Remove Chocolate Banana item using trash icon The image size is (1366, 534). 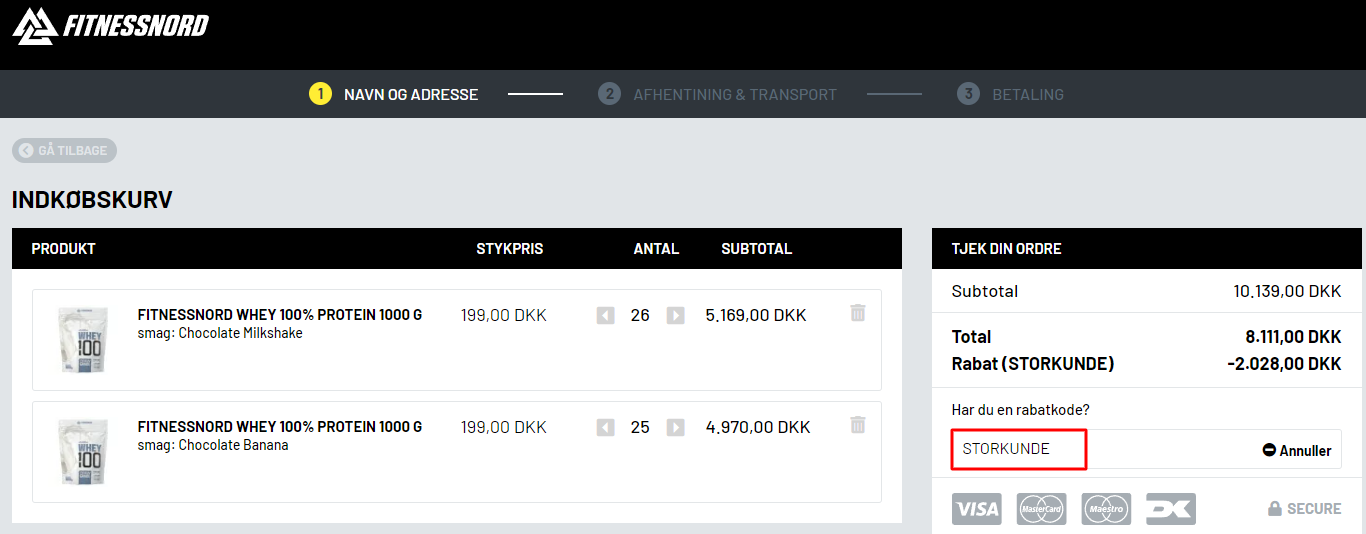[x=857, y=425]
